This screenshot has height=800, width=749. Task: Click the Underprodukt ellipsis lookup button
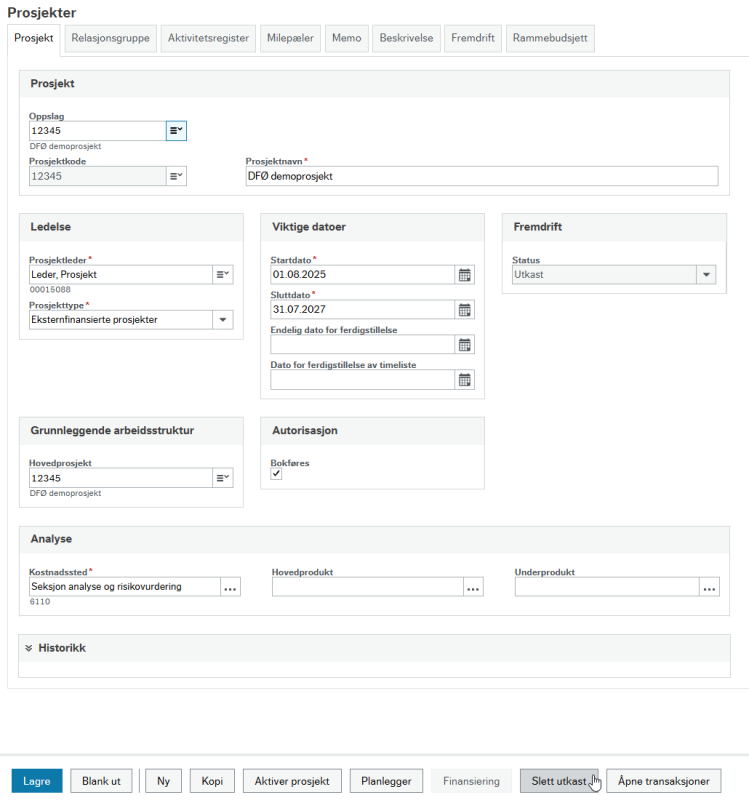709,587
